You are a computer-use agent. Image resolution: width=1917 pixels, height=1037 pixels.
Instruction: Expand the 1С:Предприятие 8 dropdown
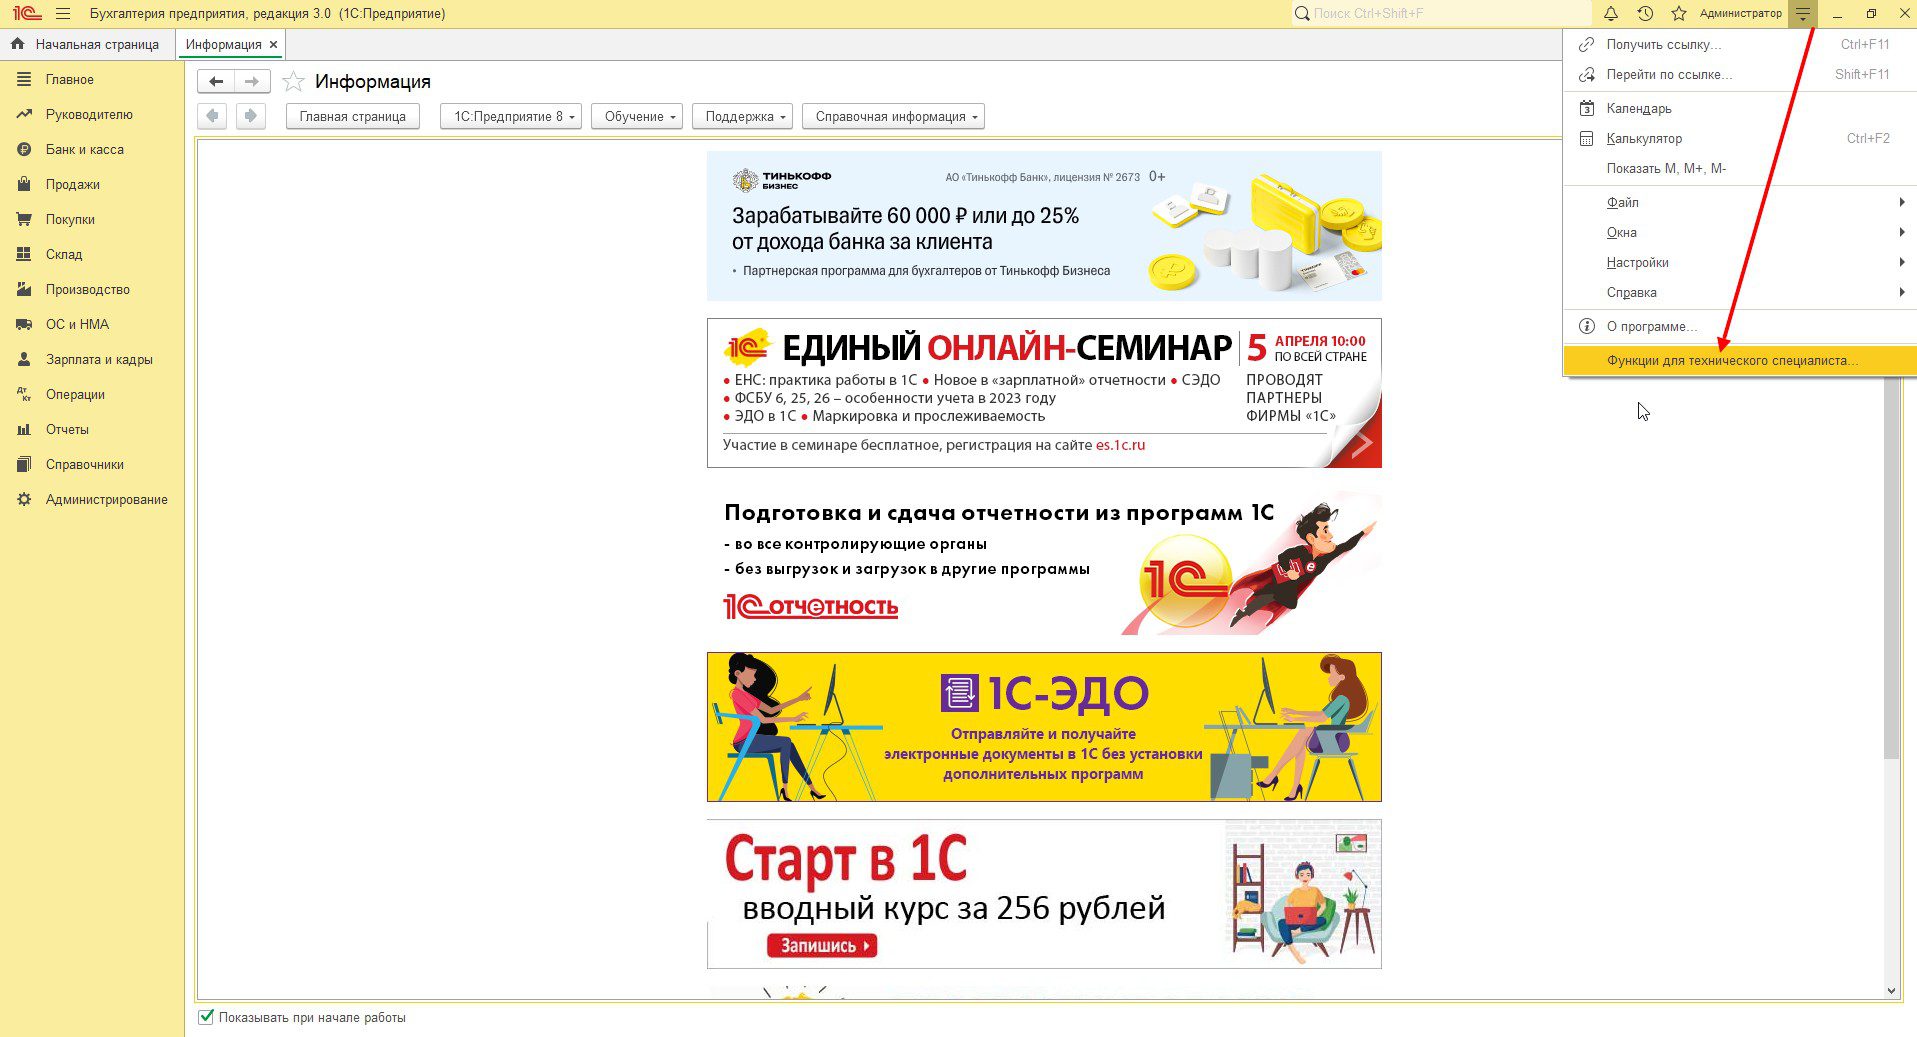point(510,117)
